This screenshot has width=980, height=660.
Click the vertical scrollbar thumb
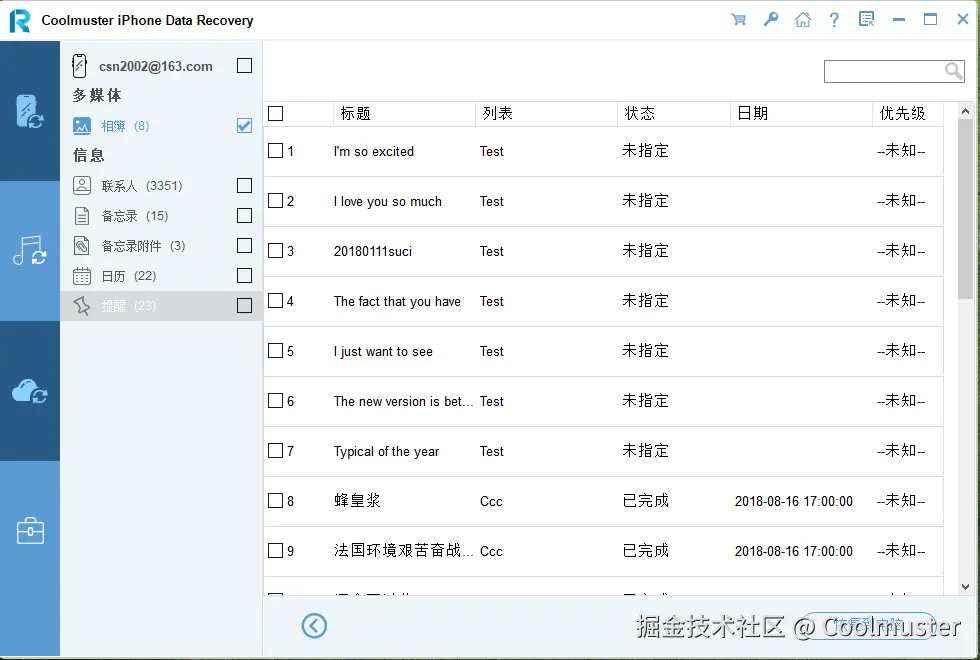click(x=965, y=209)
